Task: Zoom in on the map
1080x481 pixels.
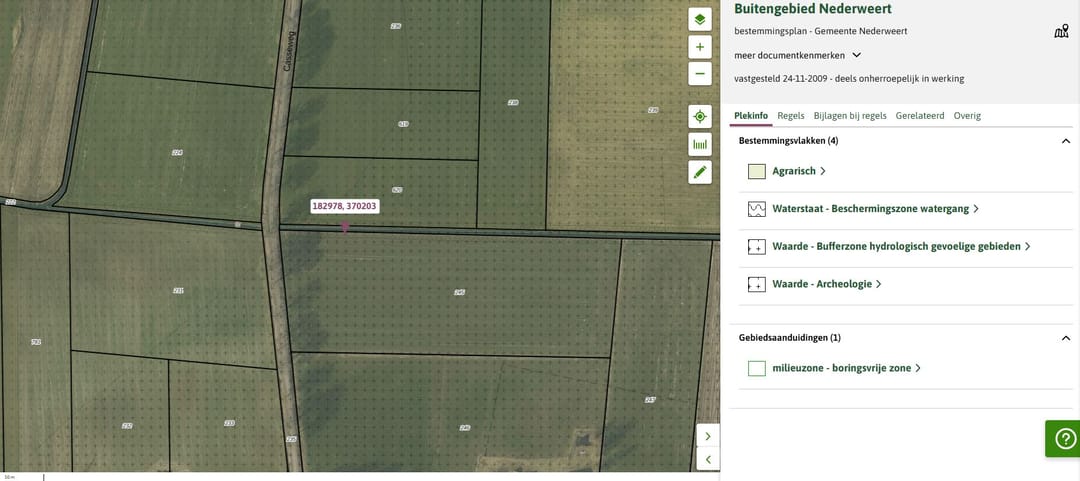Action: click(700, 47)
